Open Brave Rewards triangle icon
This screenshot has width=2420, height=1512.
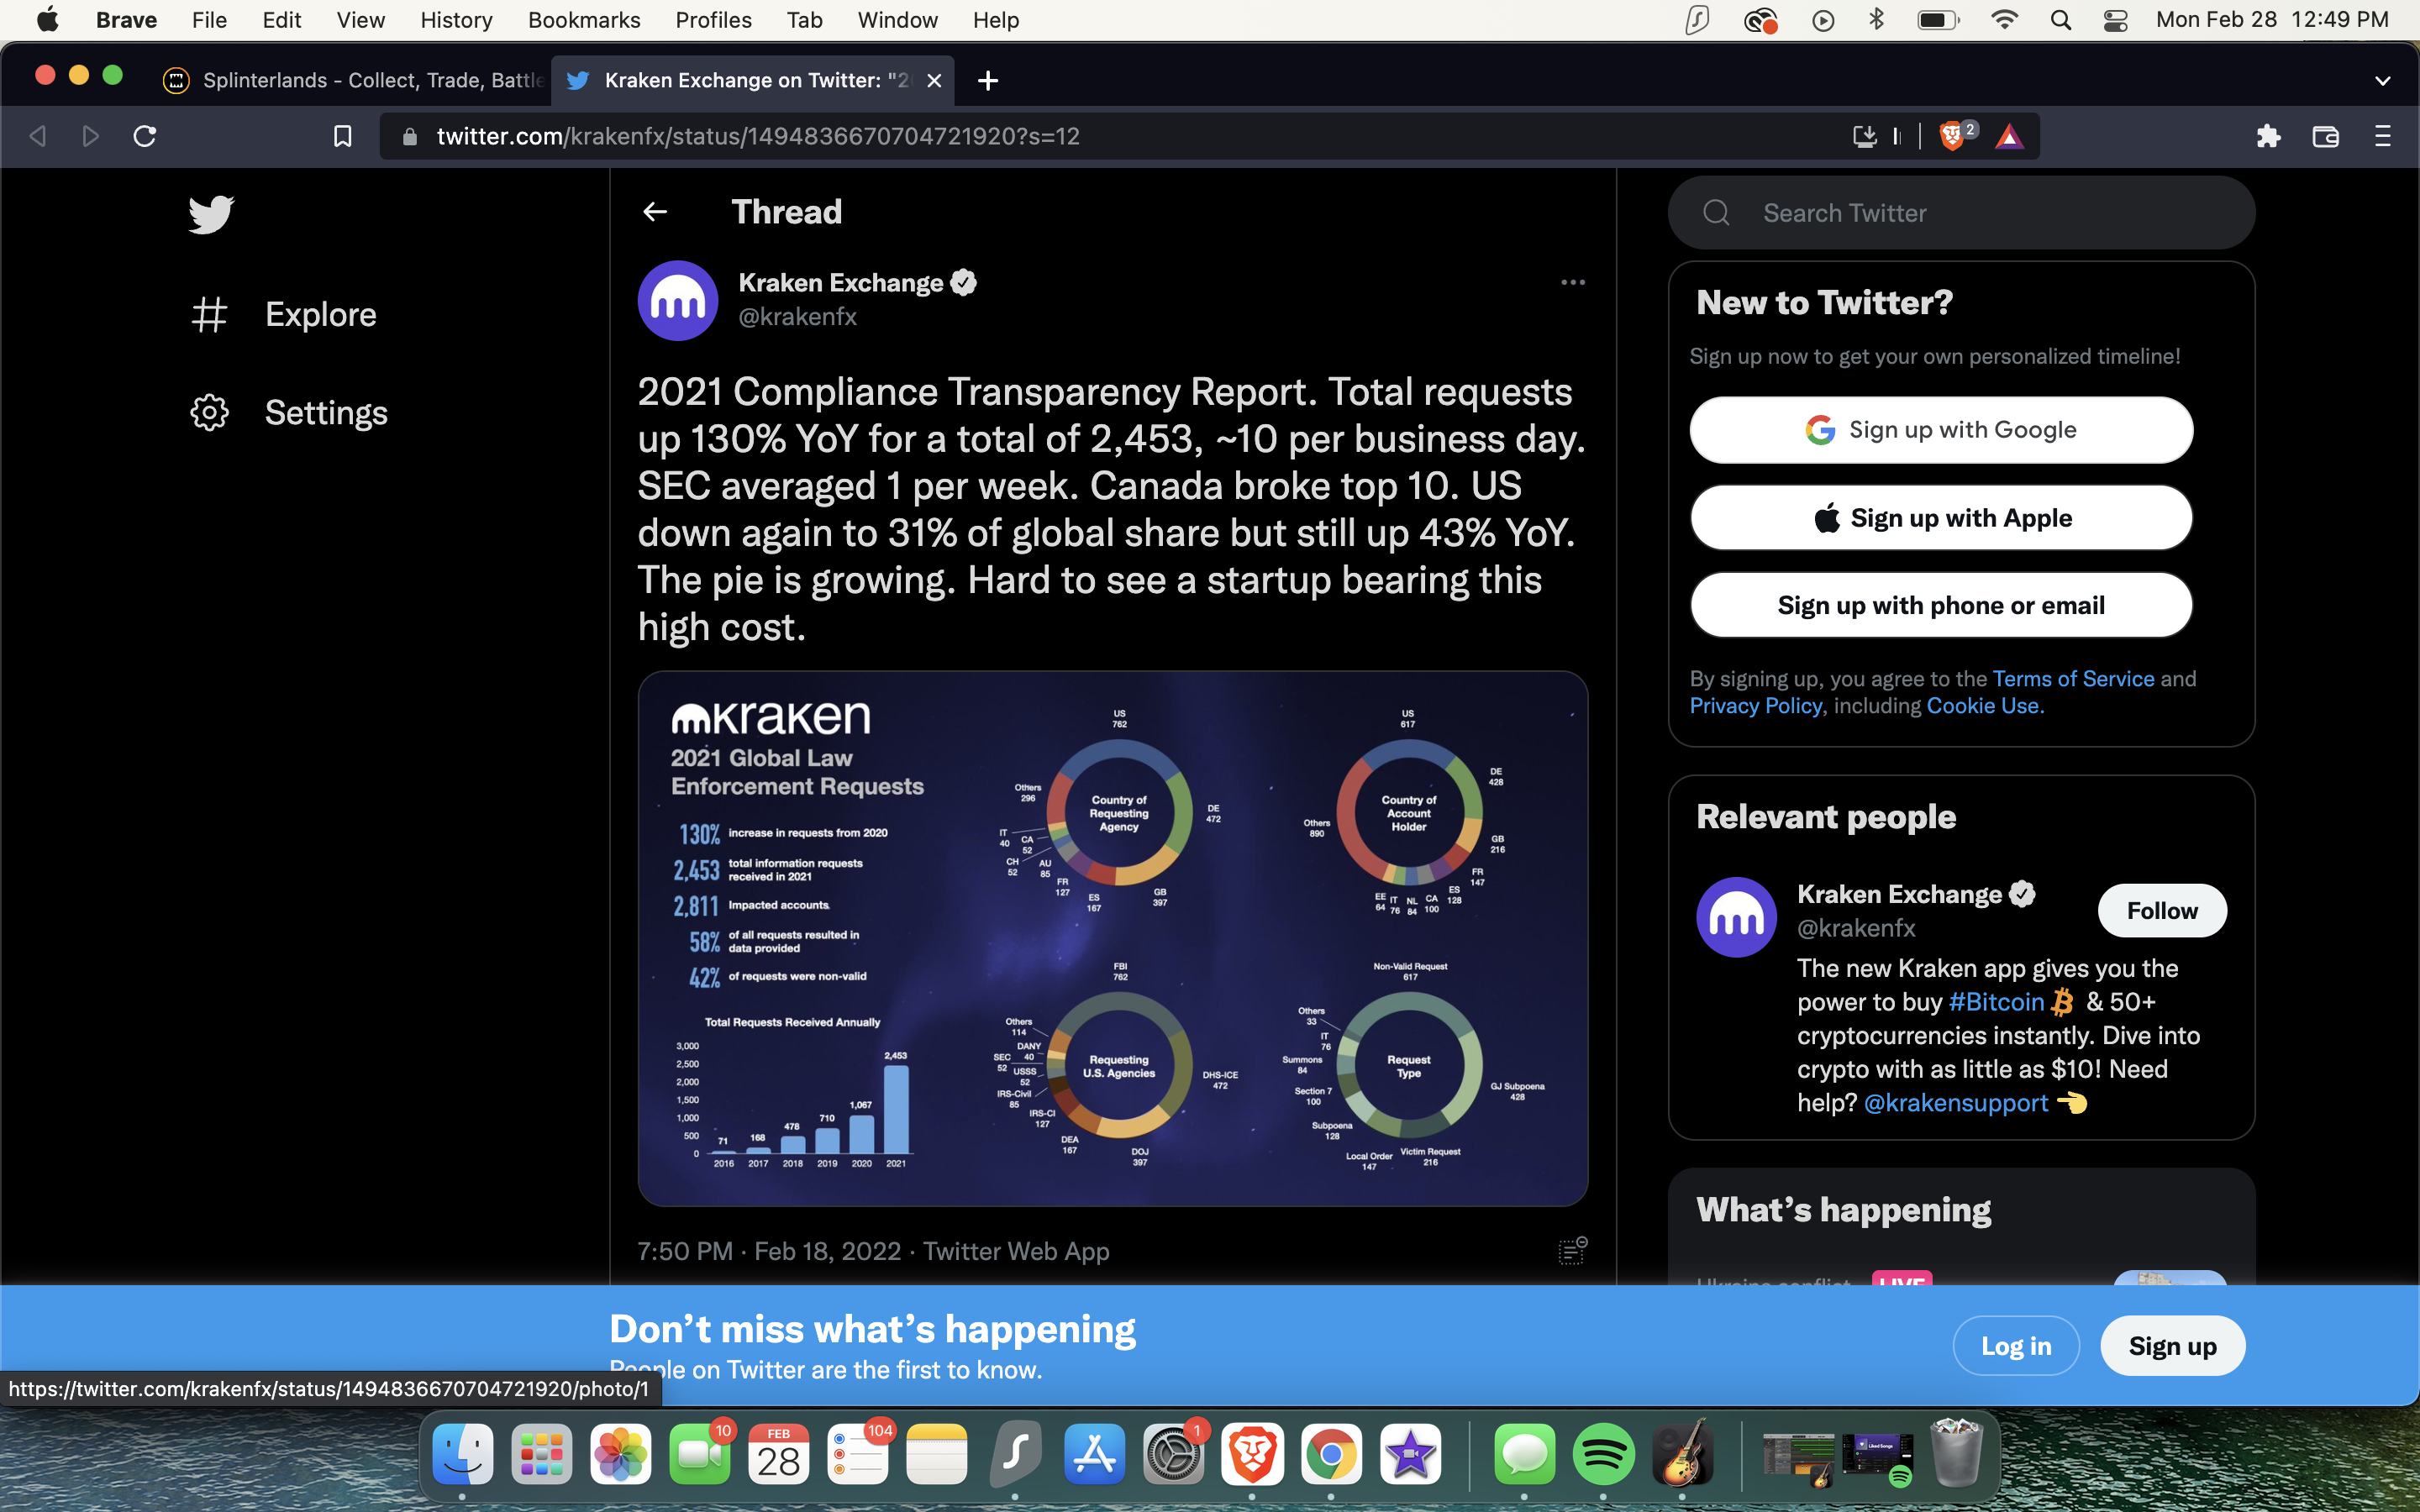pyautogui.click(x=2009, y=136)
